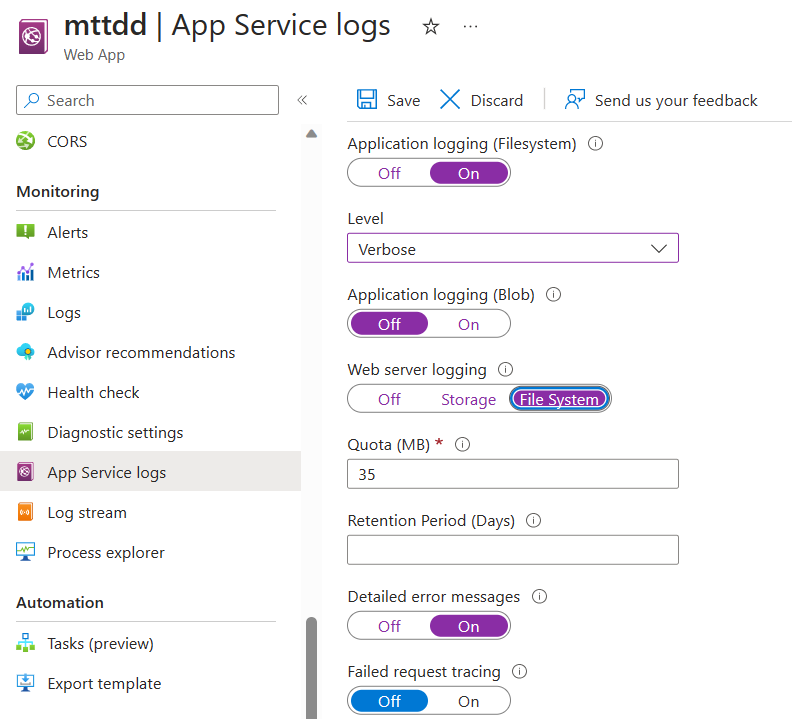This screenshot has height=719, width=792.
Task: Open Log stream in the sidebar
Action: coord(87,513)
